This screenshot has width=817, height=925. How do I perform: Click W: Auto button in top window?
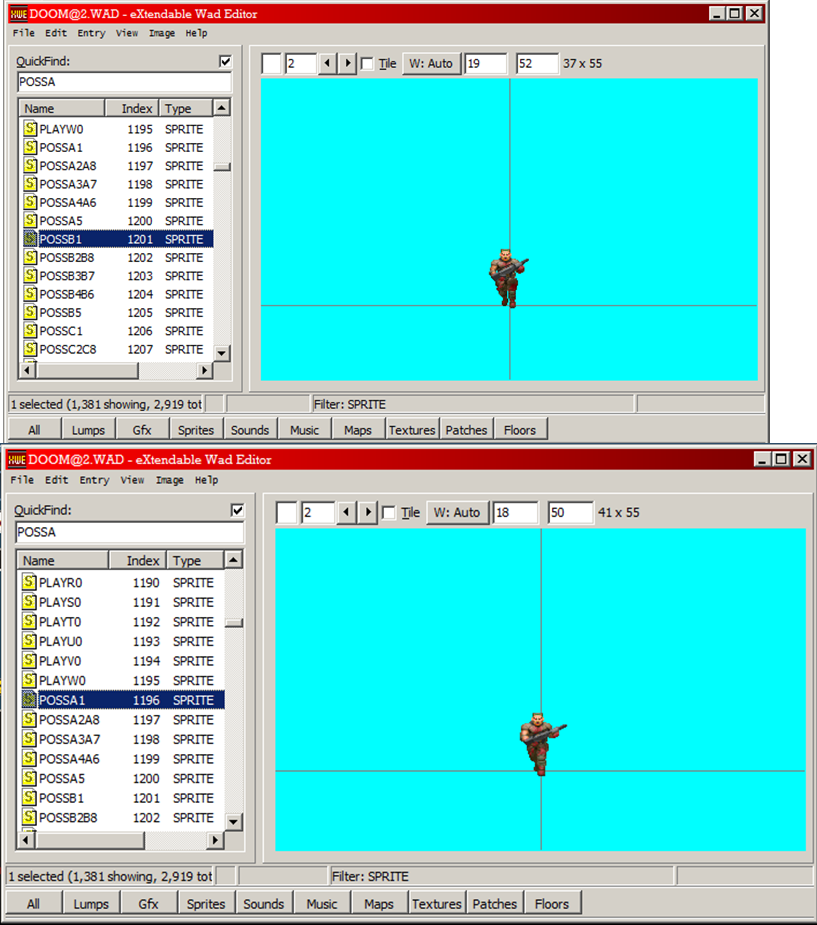[431, 63]
